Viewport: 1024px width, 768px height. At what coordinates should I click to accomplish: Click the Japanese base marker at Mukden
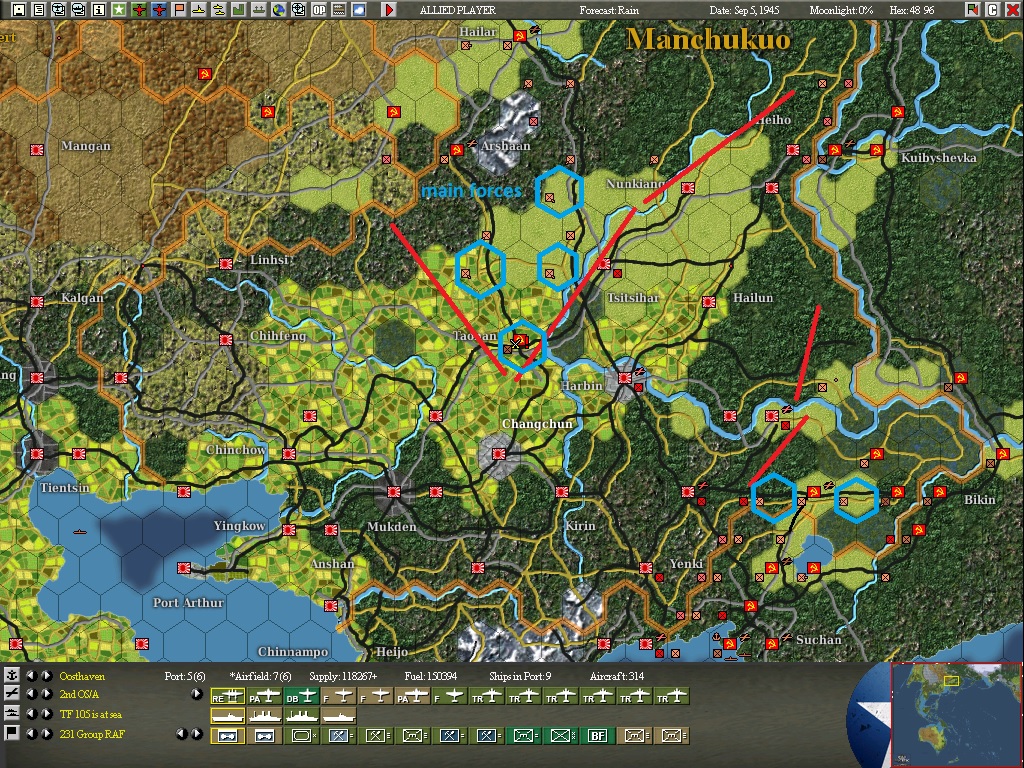click(x=393, y=492)
